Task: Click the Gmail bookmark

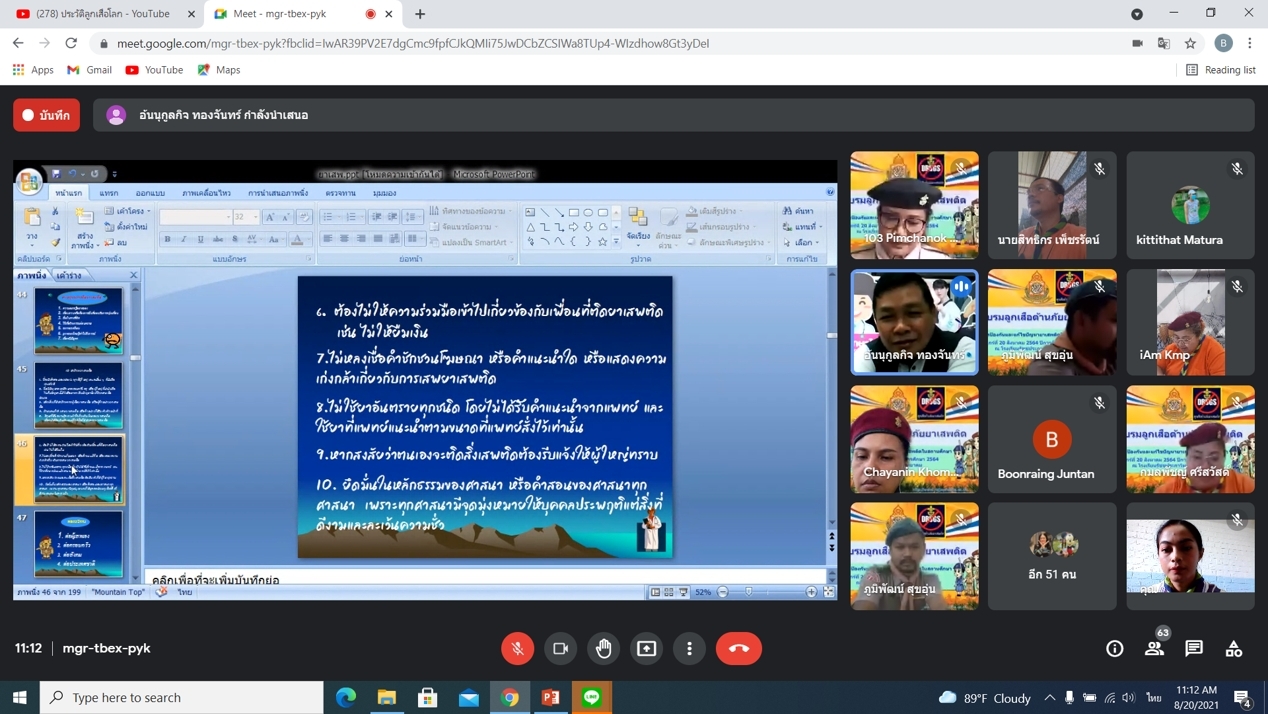Action: pos(89,70)
